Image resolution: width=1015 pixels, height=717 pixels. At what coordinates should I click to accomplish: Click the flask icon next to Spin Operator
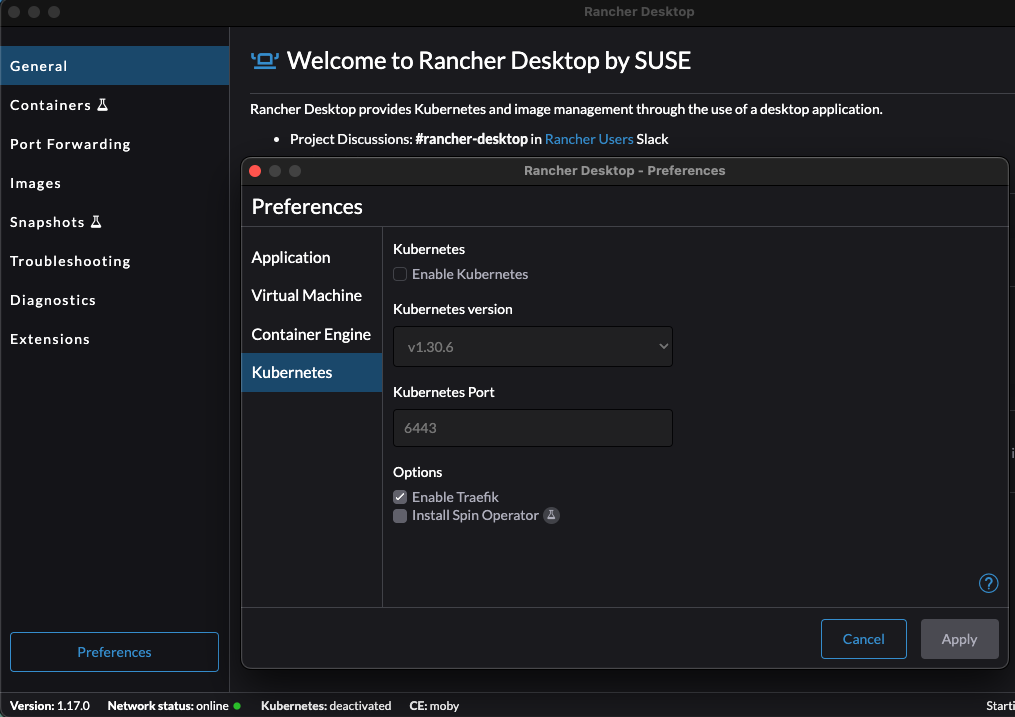coord(551,516)
